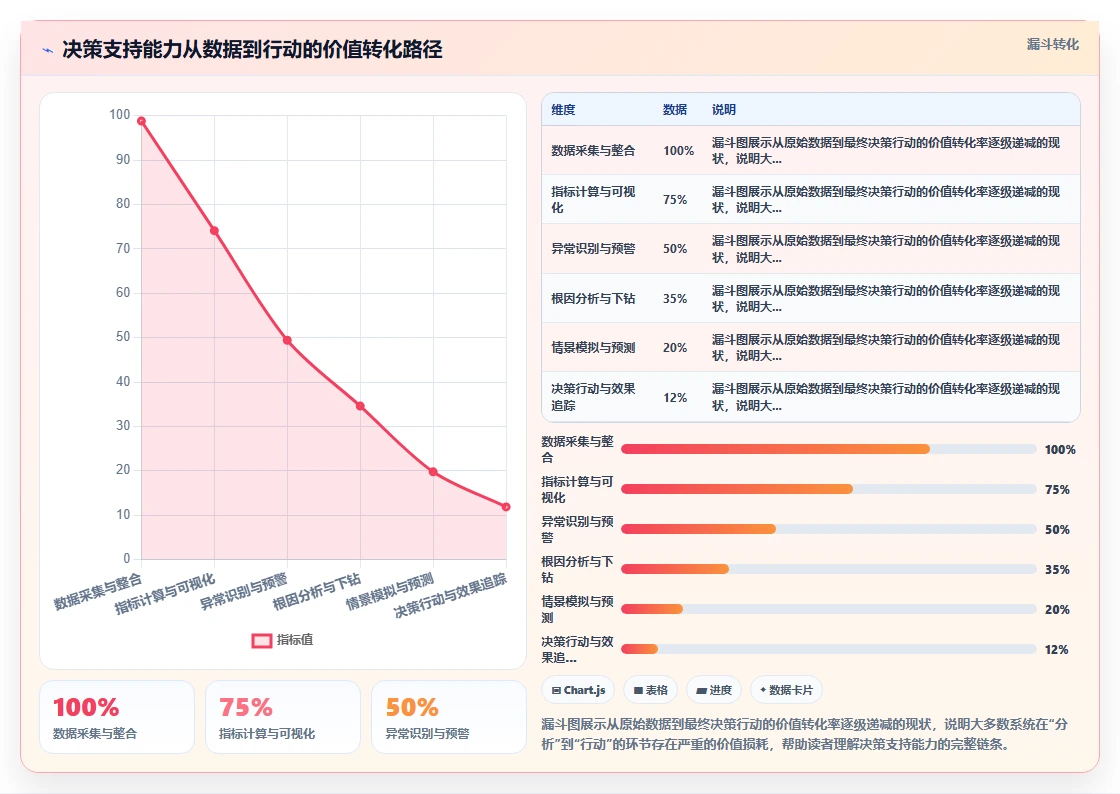Click the 进度 tag chip
Screen dimensions: 1120x794
point(714,690)
